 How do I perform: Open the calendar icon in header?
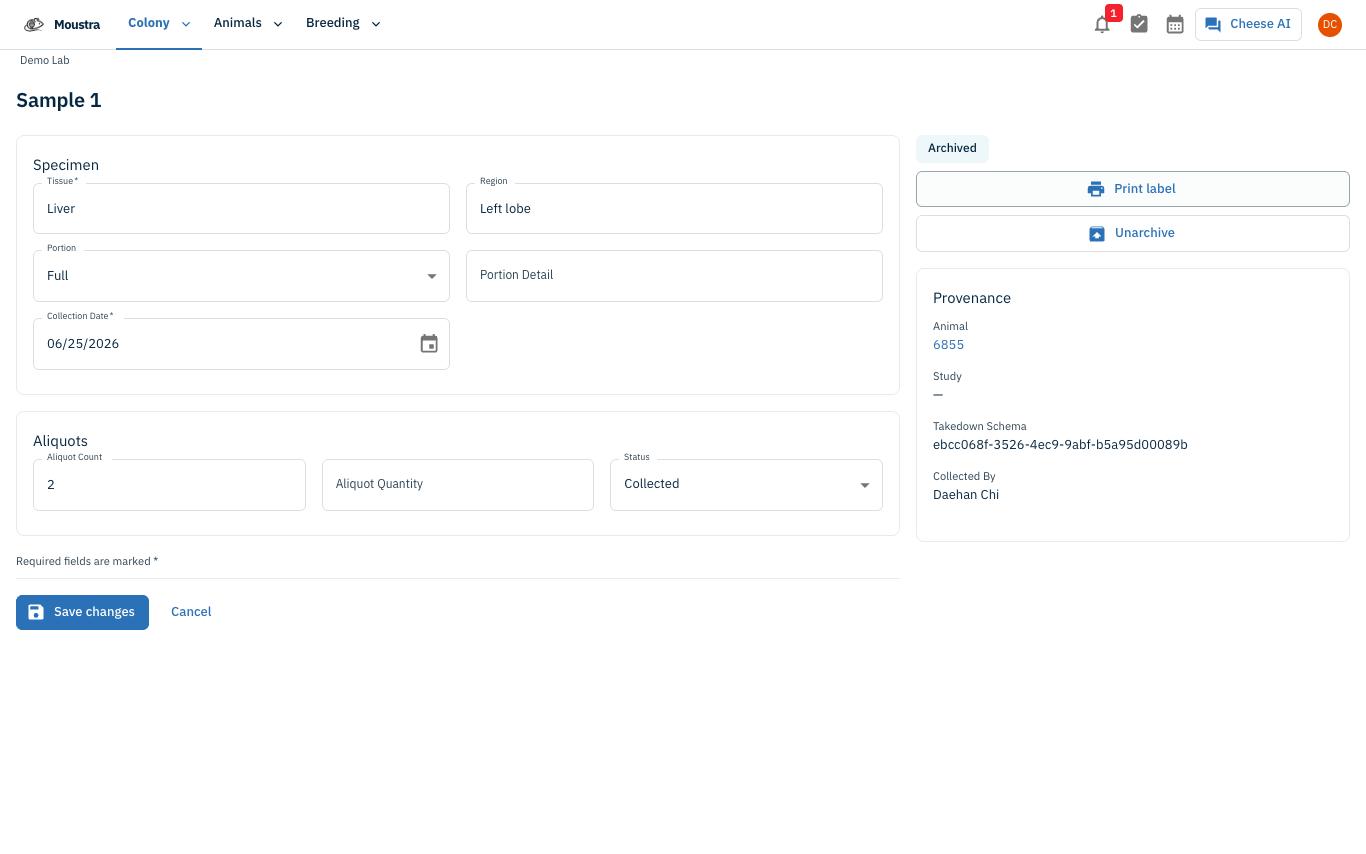1175,24
